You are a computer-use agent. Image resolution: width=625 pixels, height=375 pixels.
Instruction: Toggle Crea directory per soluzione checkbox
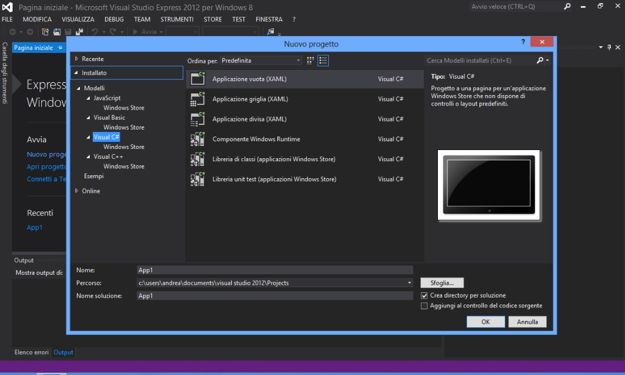click(x=424, y=296)
